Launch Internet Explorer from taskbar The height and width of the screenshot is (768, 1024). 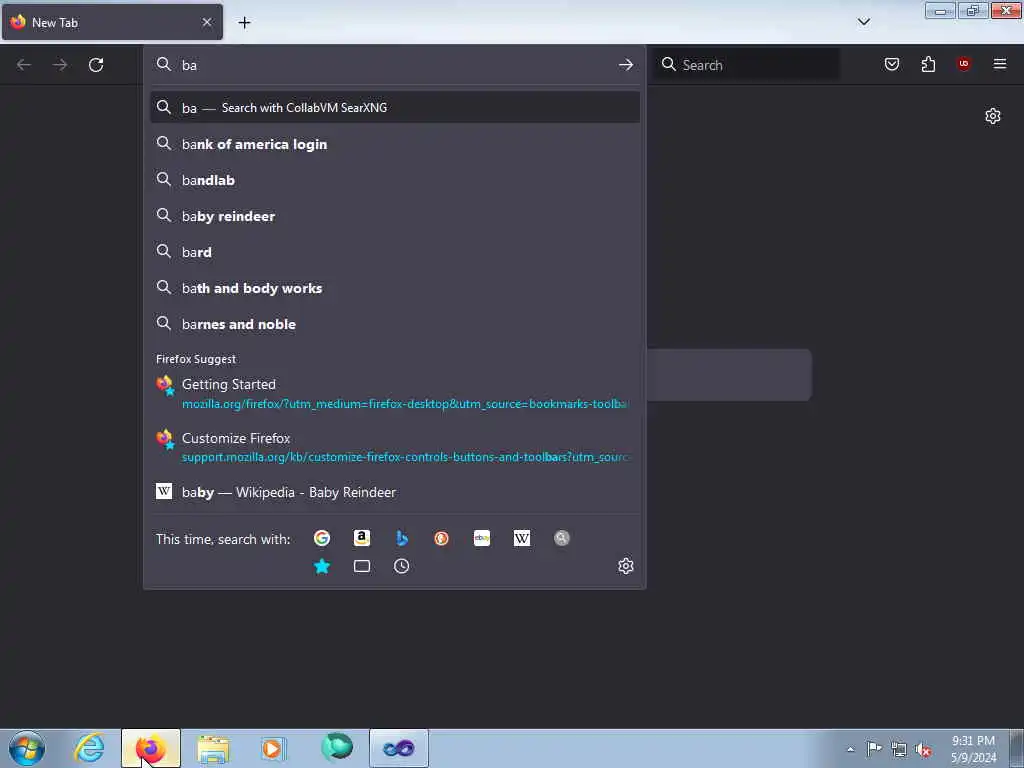(x=89, y=748)
